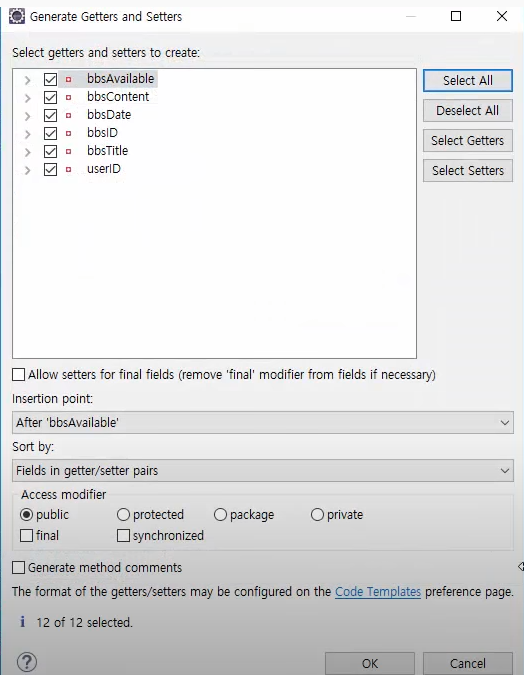524x675 pixels.
Task: Click the red field icon next to userID
Action: click(x=68, y=170)
